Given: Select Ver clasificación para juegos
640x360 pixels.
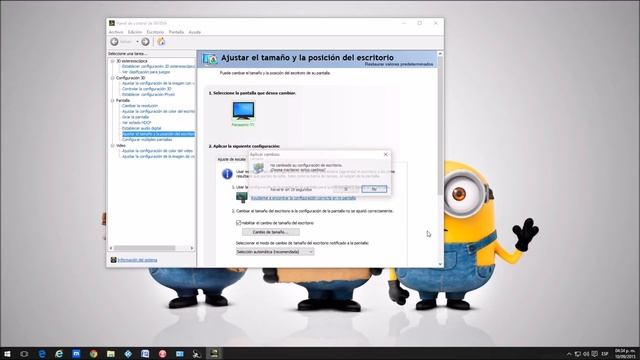Looking at the screenshot, I should click(x=146, y=72).
